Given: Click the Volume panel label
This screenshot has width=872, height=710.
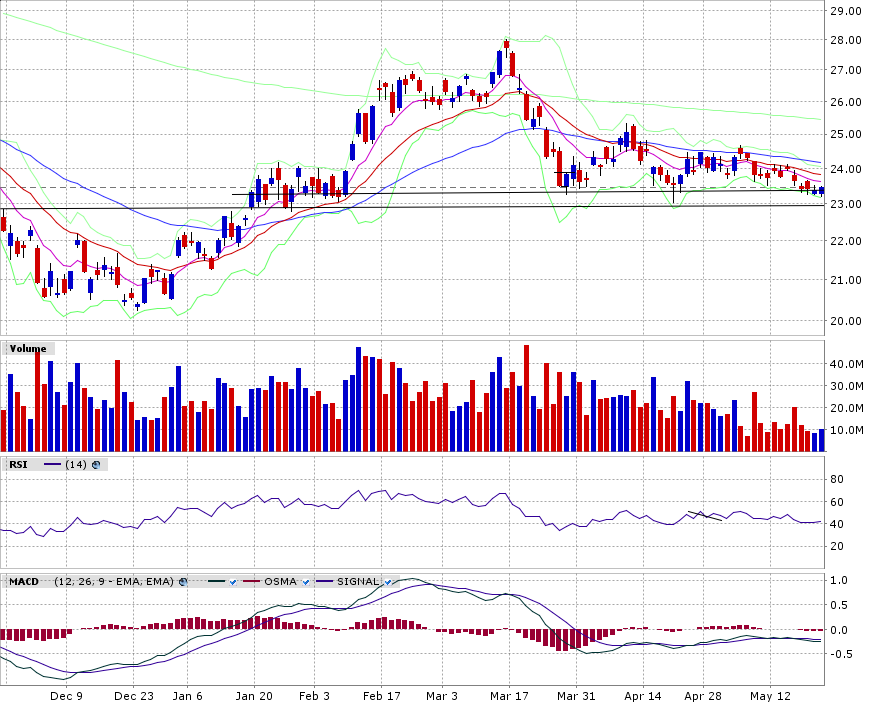Looking at the screenshot, I should [28, 348].
